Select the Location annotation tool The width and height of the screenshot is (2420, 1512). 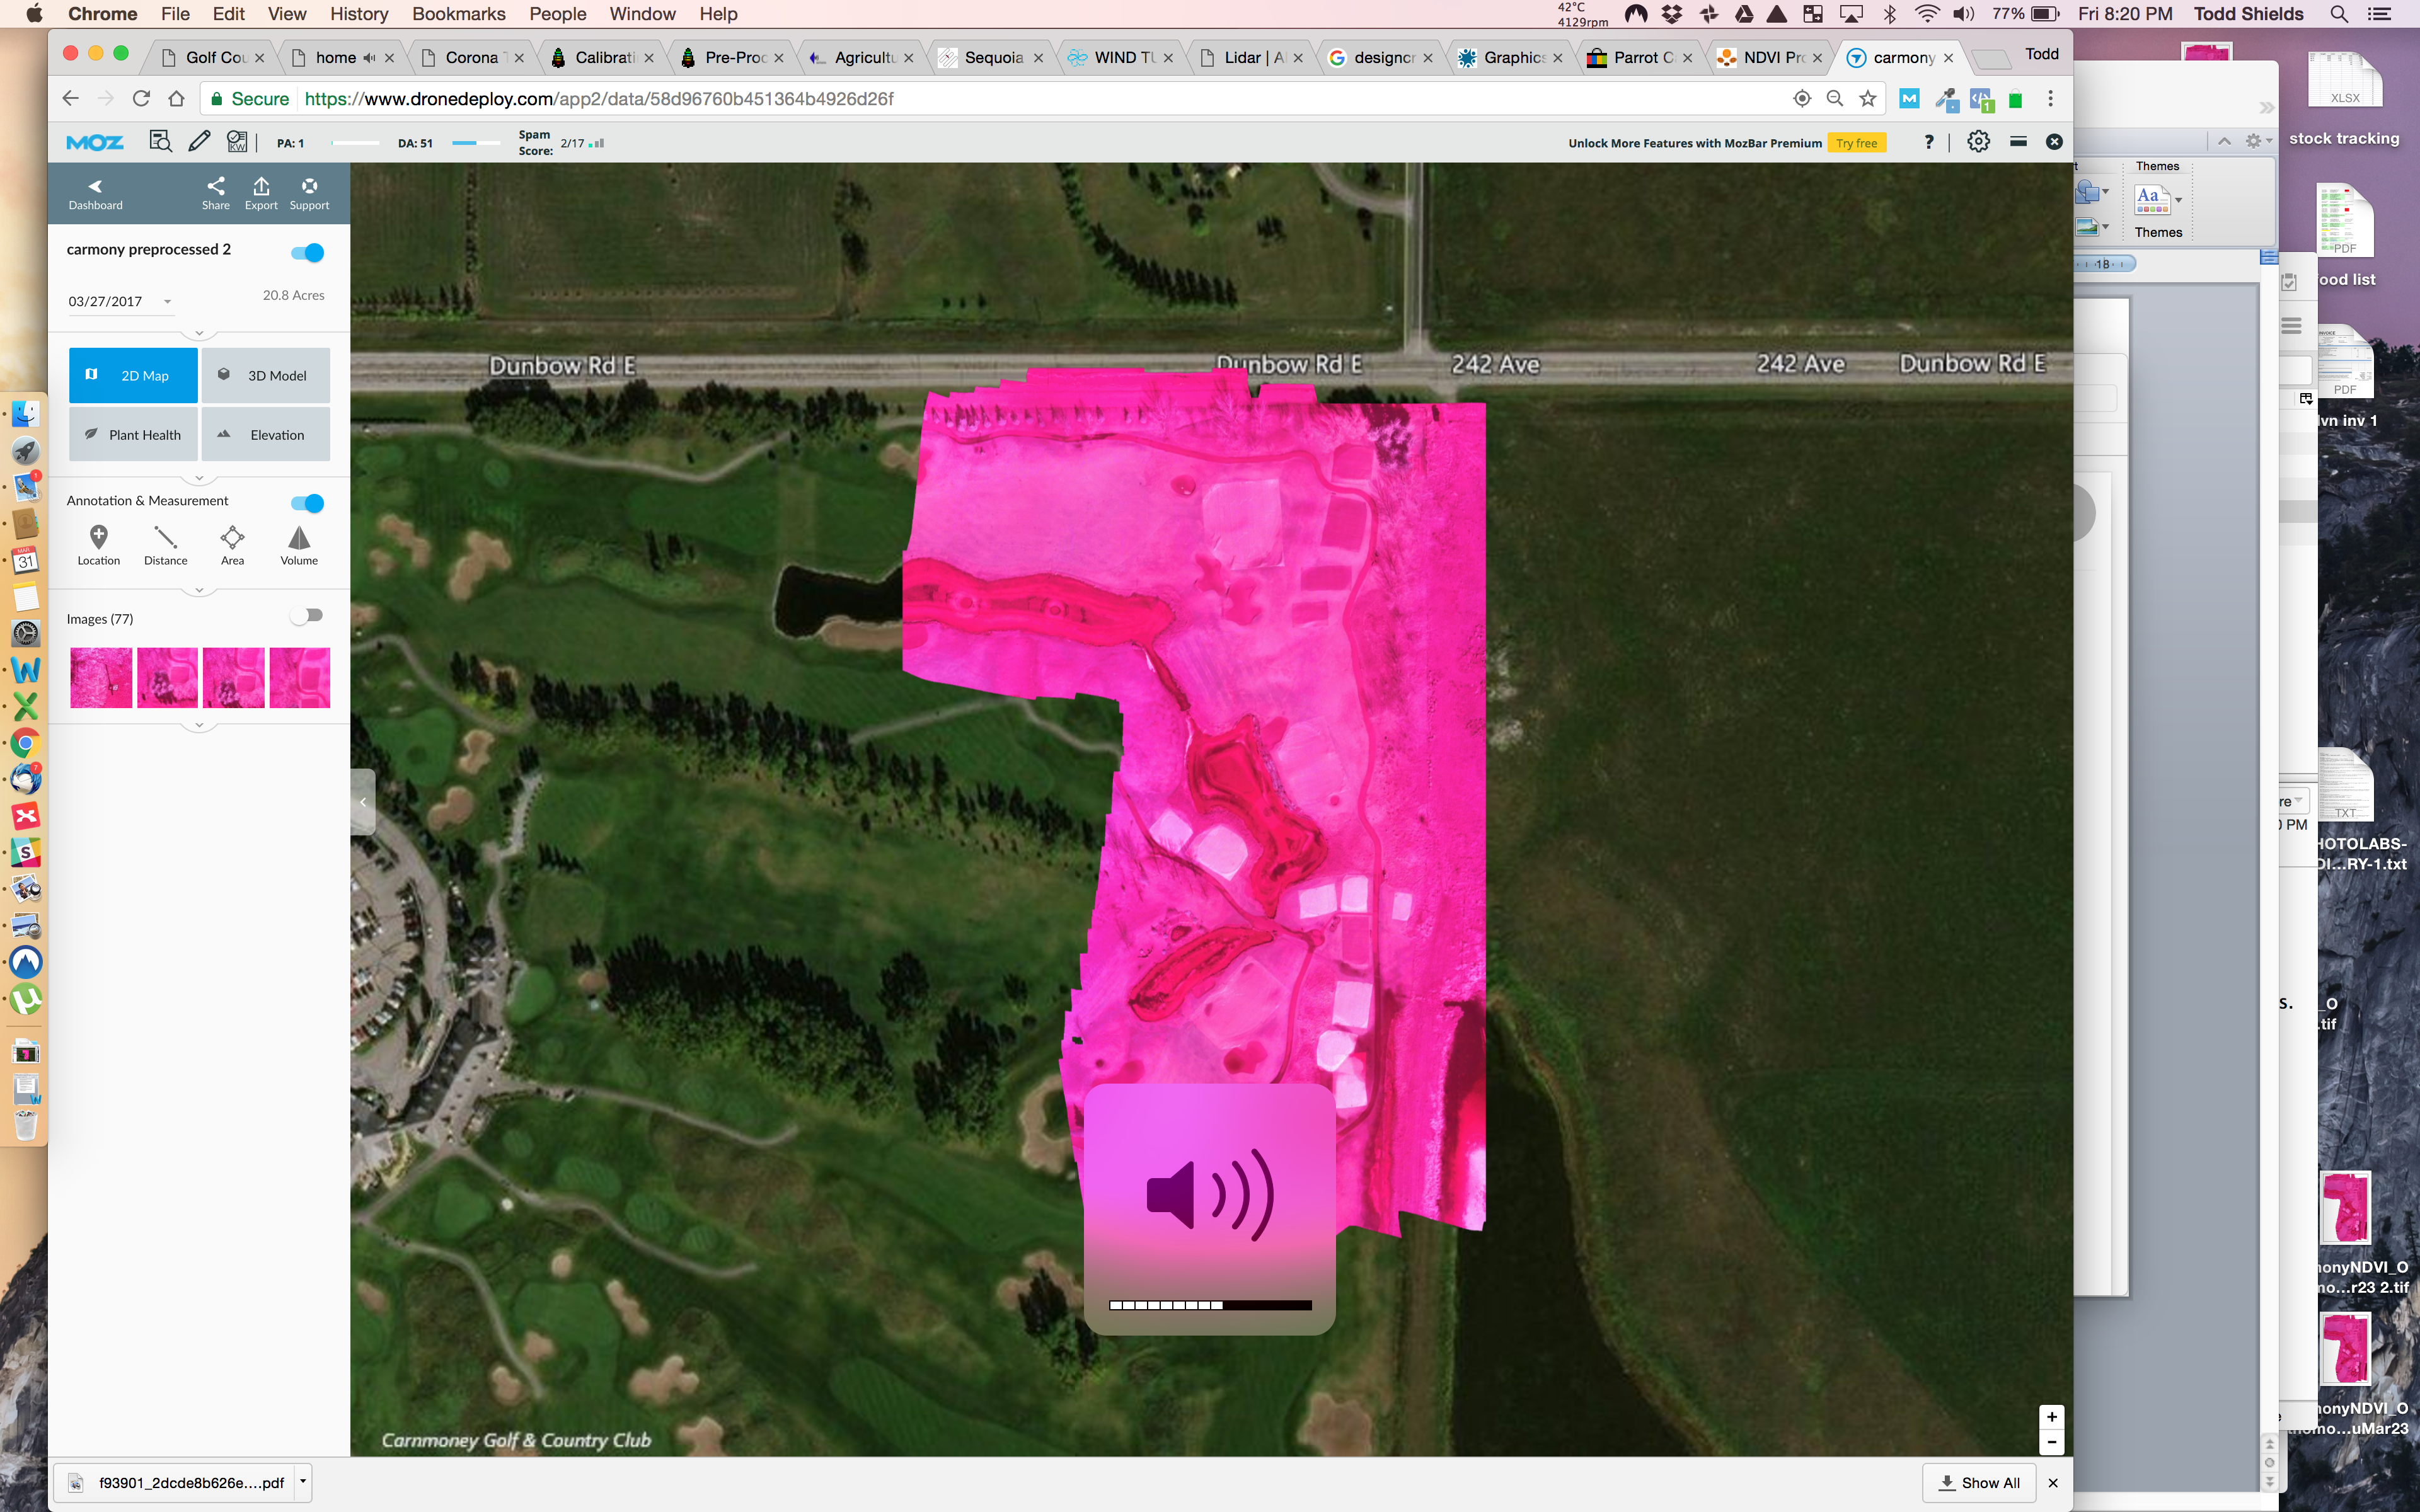pyautogui.click(x=98, y=545)
